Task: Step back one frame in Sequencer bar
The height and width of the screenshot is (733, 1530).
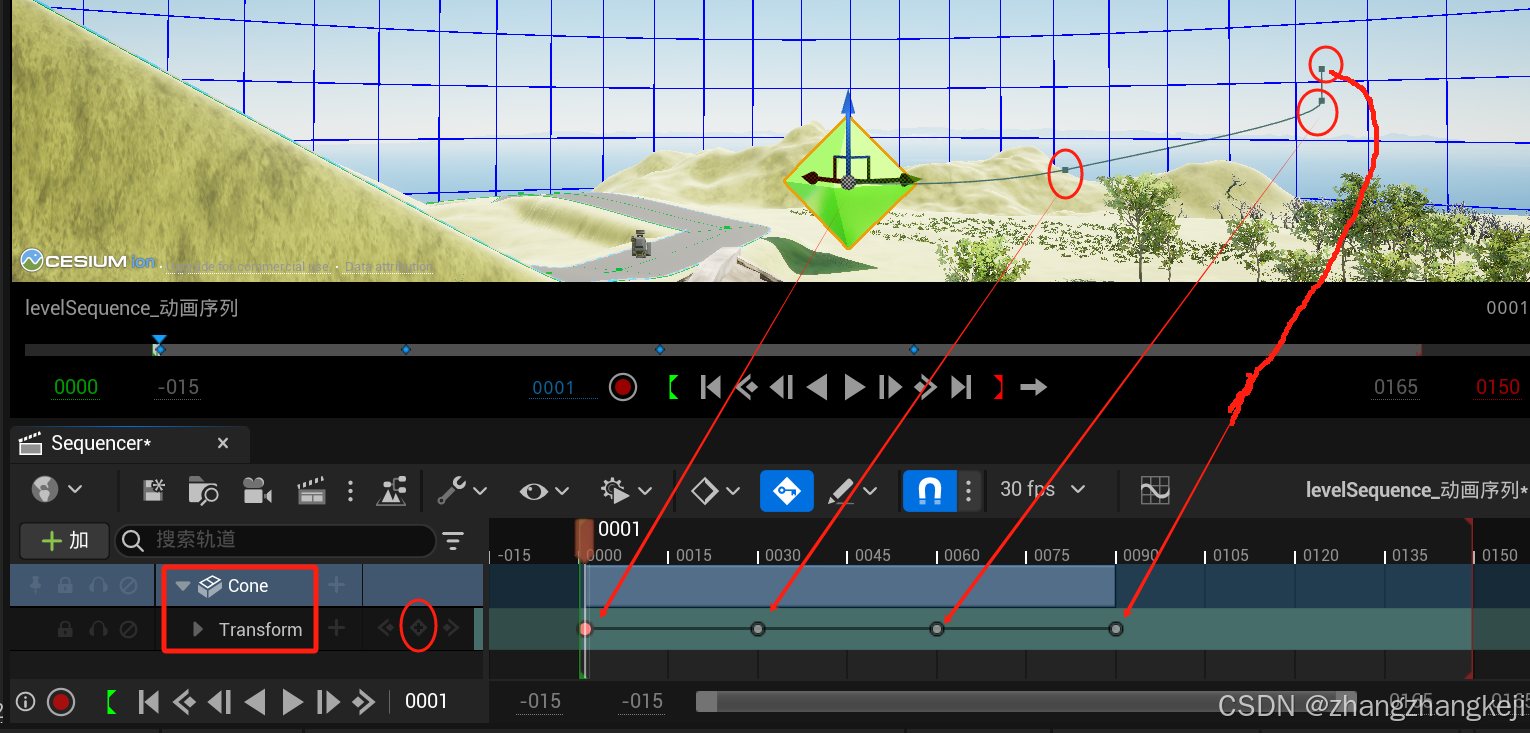Action: (x=220, y=702)
